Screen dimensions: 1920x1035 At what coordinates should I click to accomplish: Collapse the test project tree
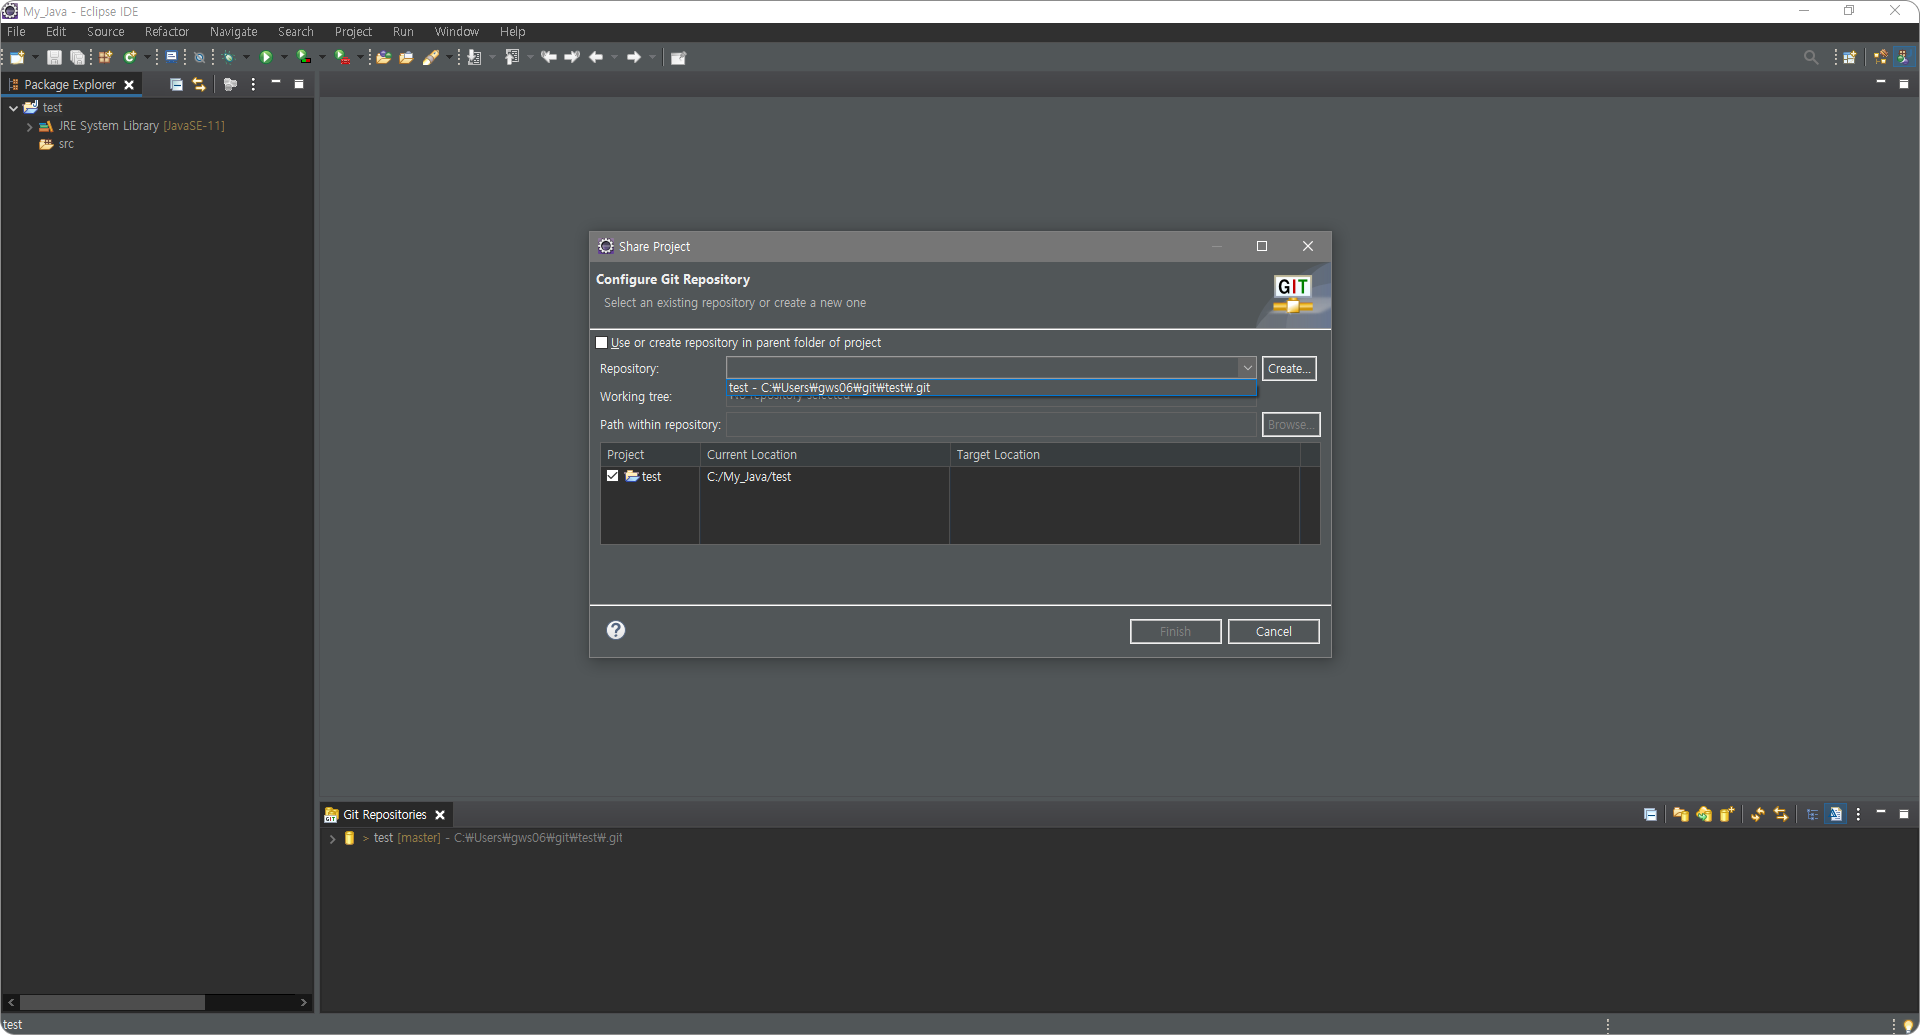[13, 108]
